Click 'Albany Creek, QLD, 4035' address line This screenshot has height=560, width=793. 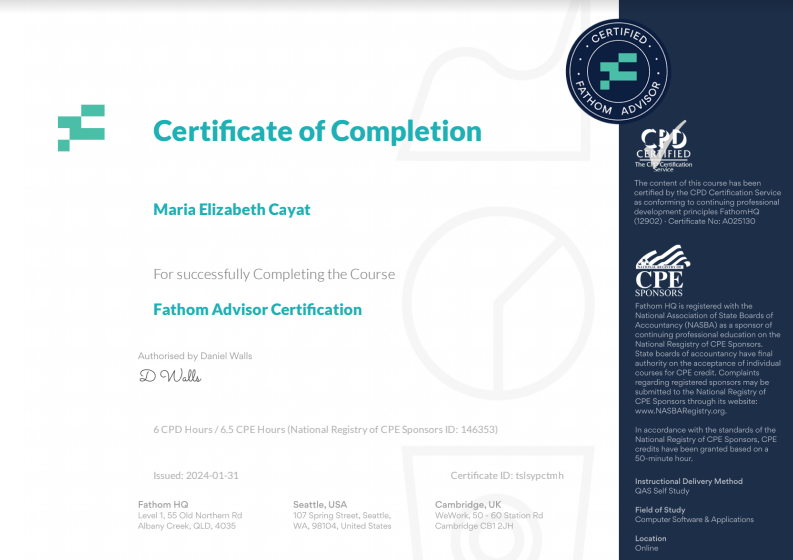point(187,526)
